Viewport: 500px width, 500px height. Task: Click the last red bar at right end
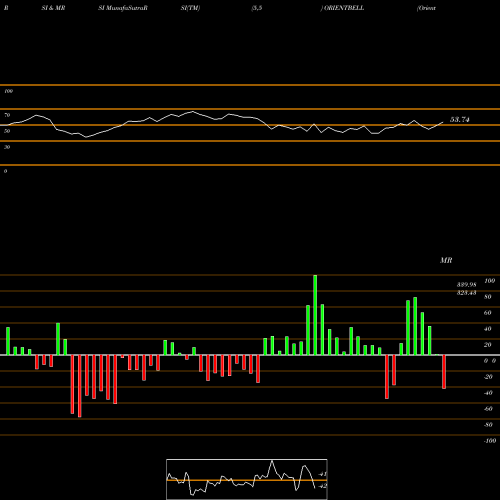pos(444,372)
